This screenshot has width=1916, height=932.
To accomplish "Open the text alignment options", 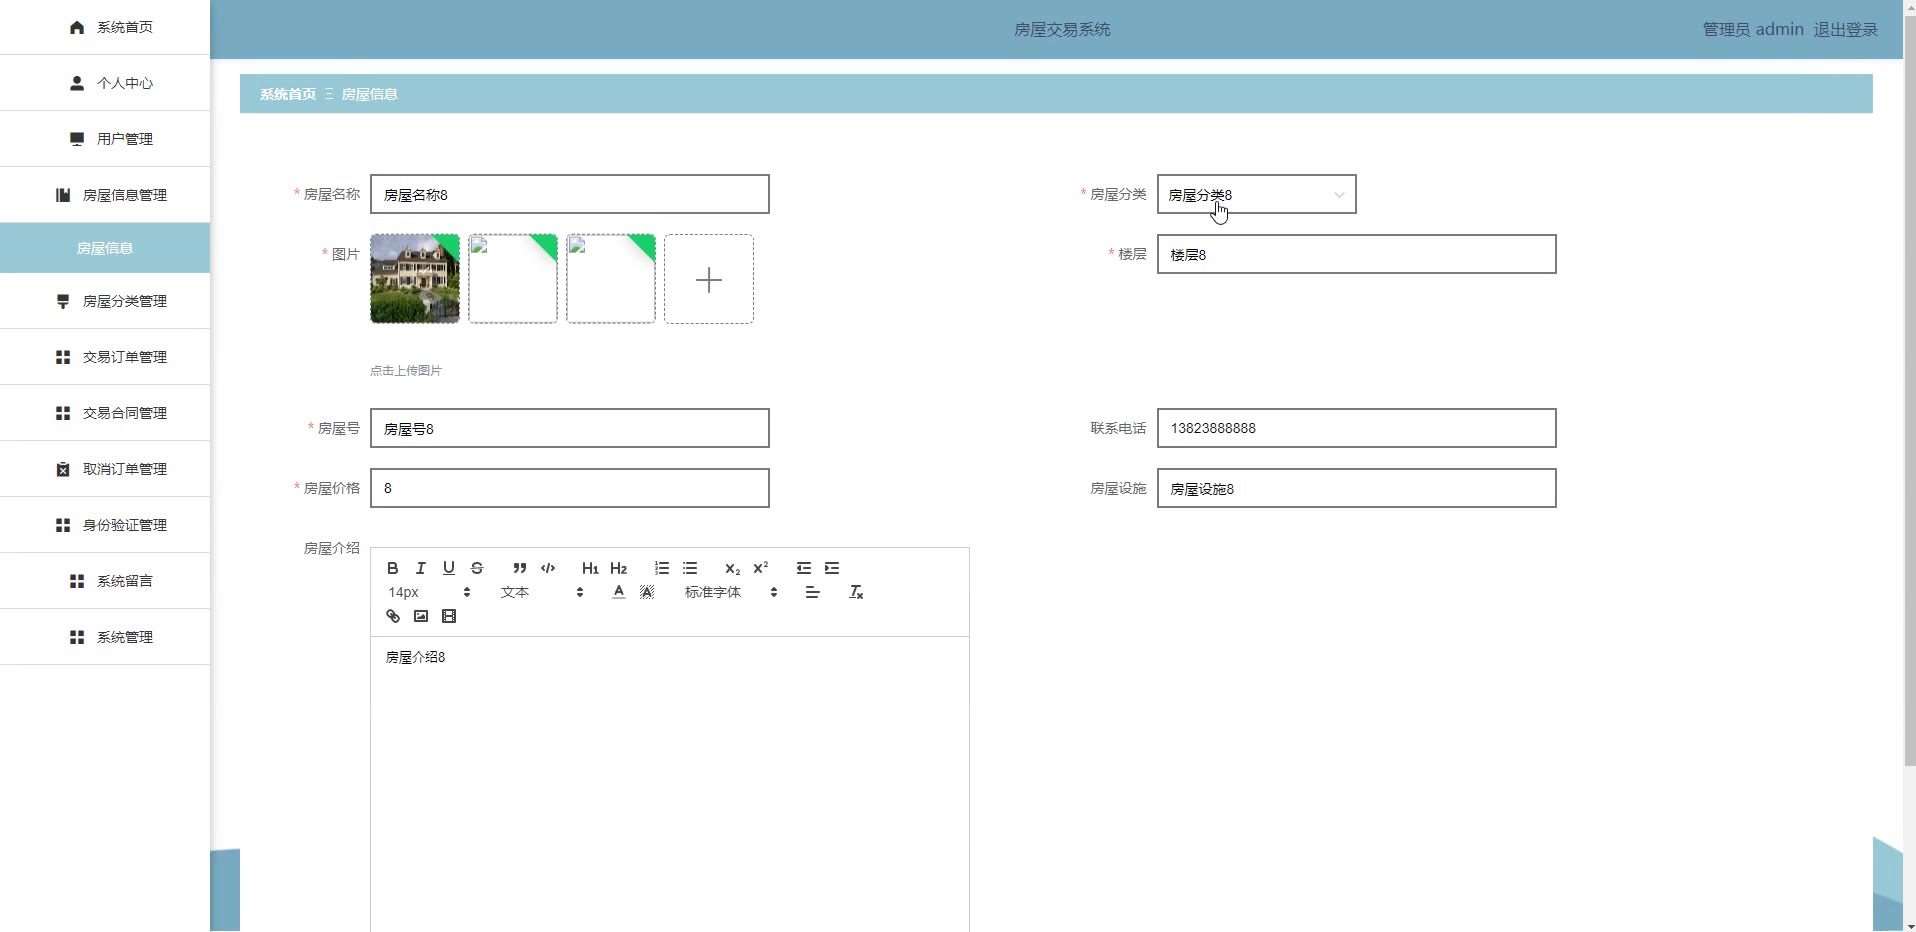I will [812, 592].
